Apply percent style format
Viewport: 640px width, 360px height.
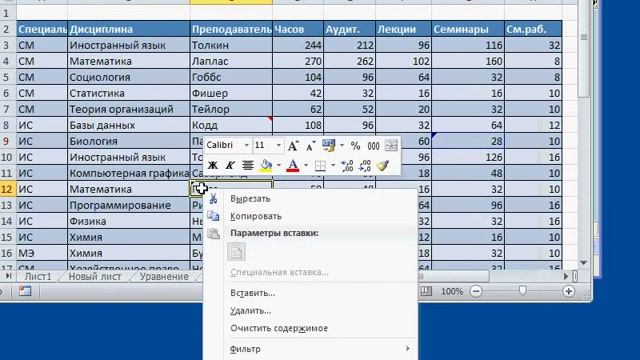[x=356, y=145]
